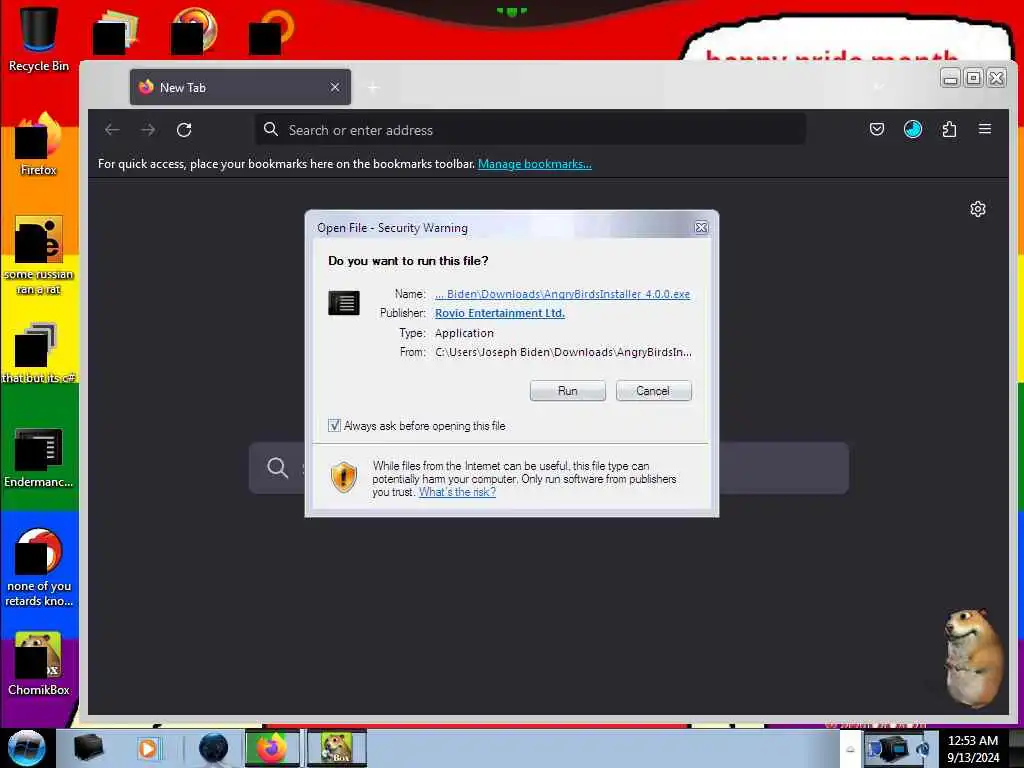
Task: Open the ChomikBox desktop icon
Action: click(x=38, y=664)
